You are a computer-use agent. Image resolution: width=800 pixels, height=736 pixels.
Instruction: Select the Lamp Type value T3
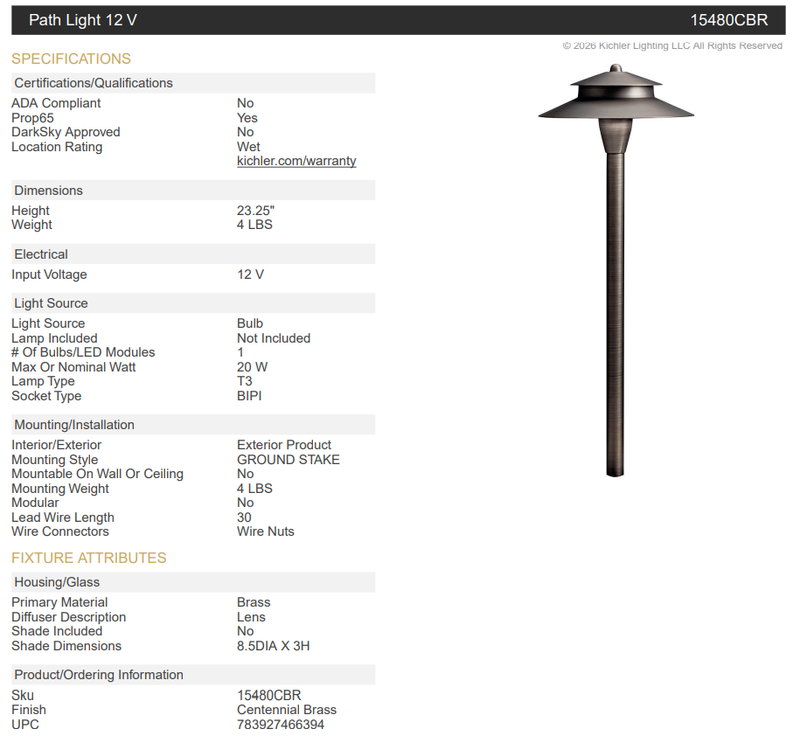[244, 381]
